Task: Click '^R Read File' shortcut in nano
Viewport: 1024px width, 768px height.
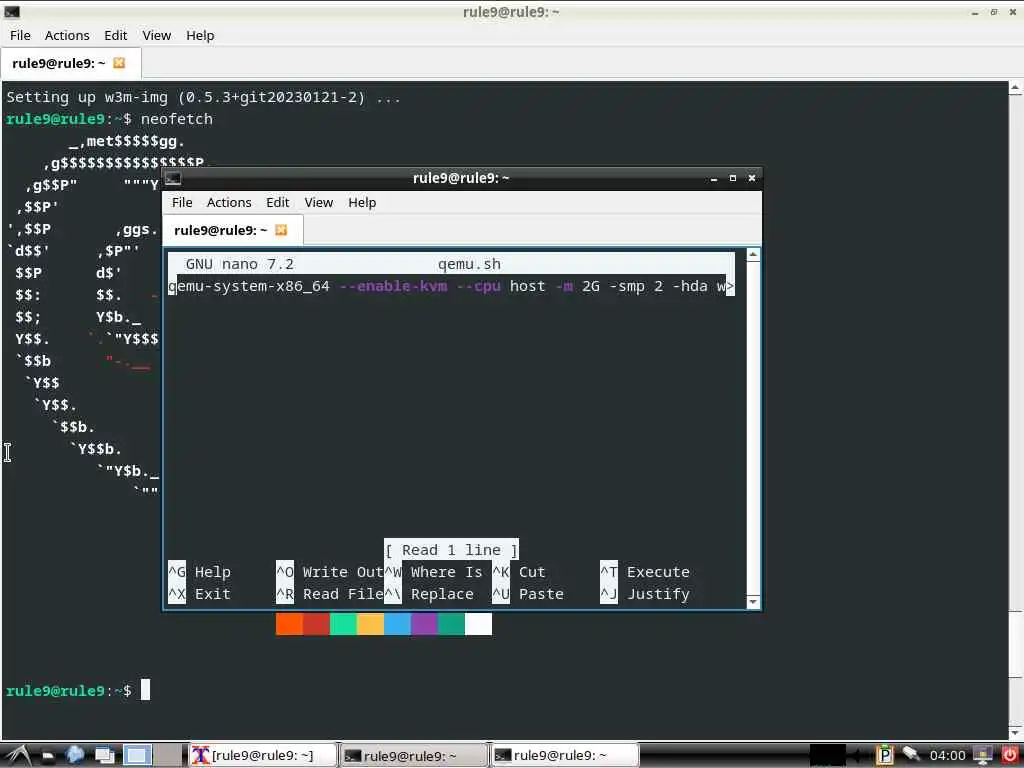Action: pyautogui.click(x=330, y=594)
